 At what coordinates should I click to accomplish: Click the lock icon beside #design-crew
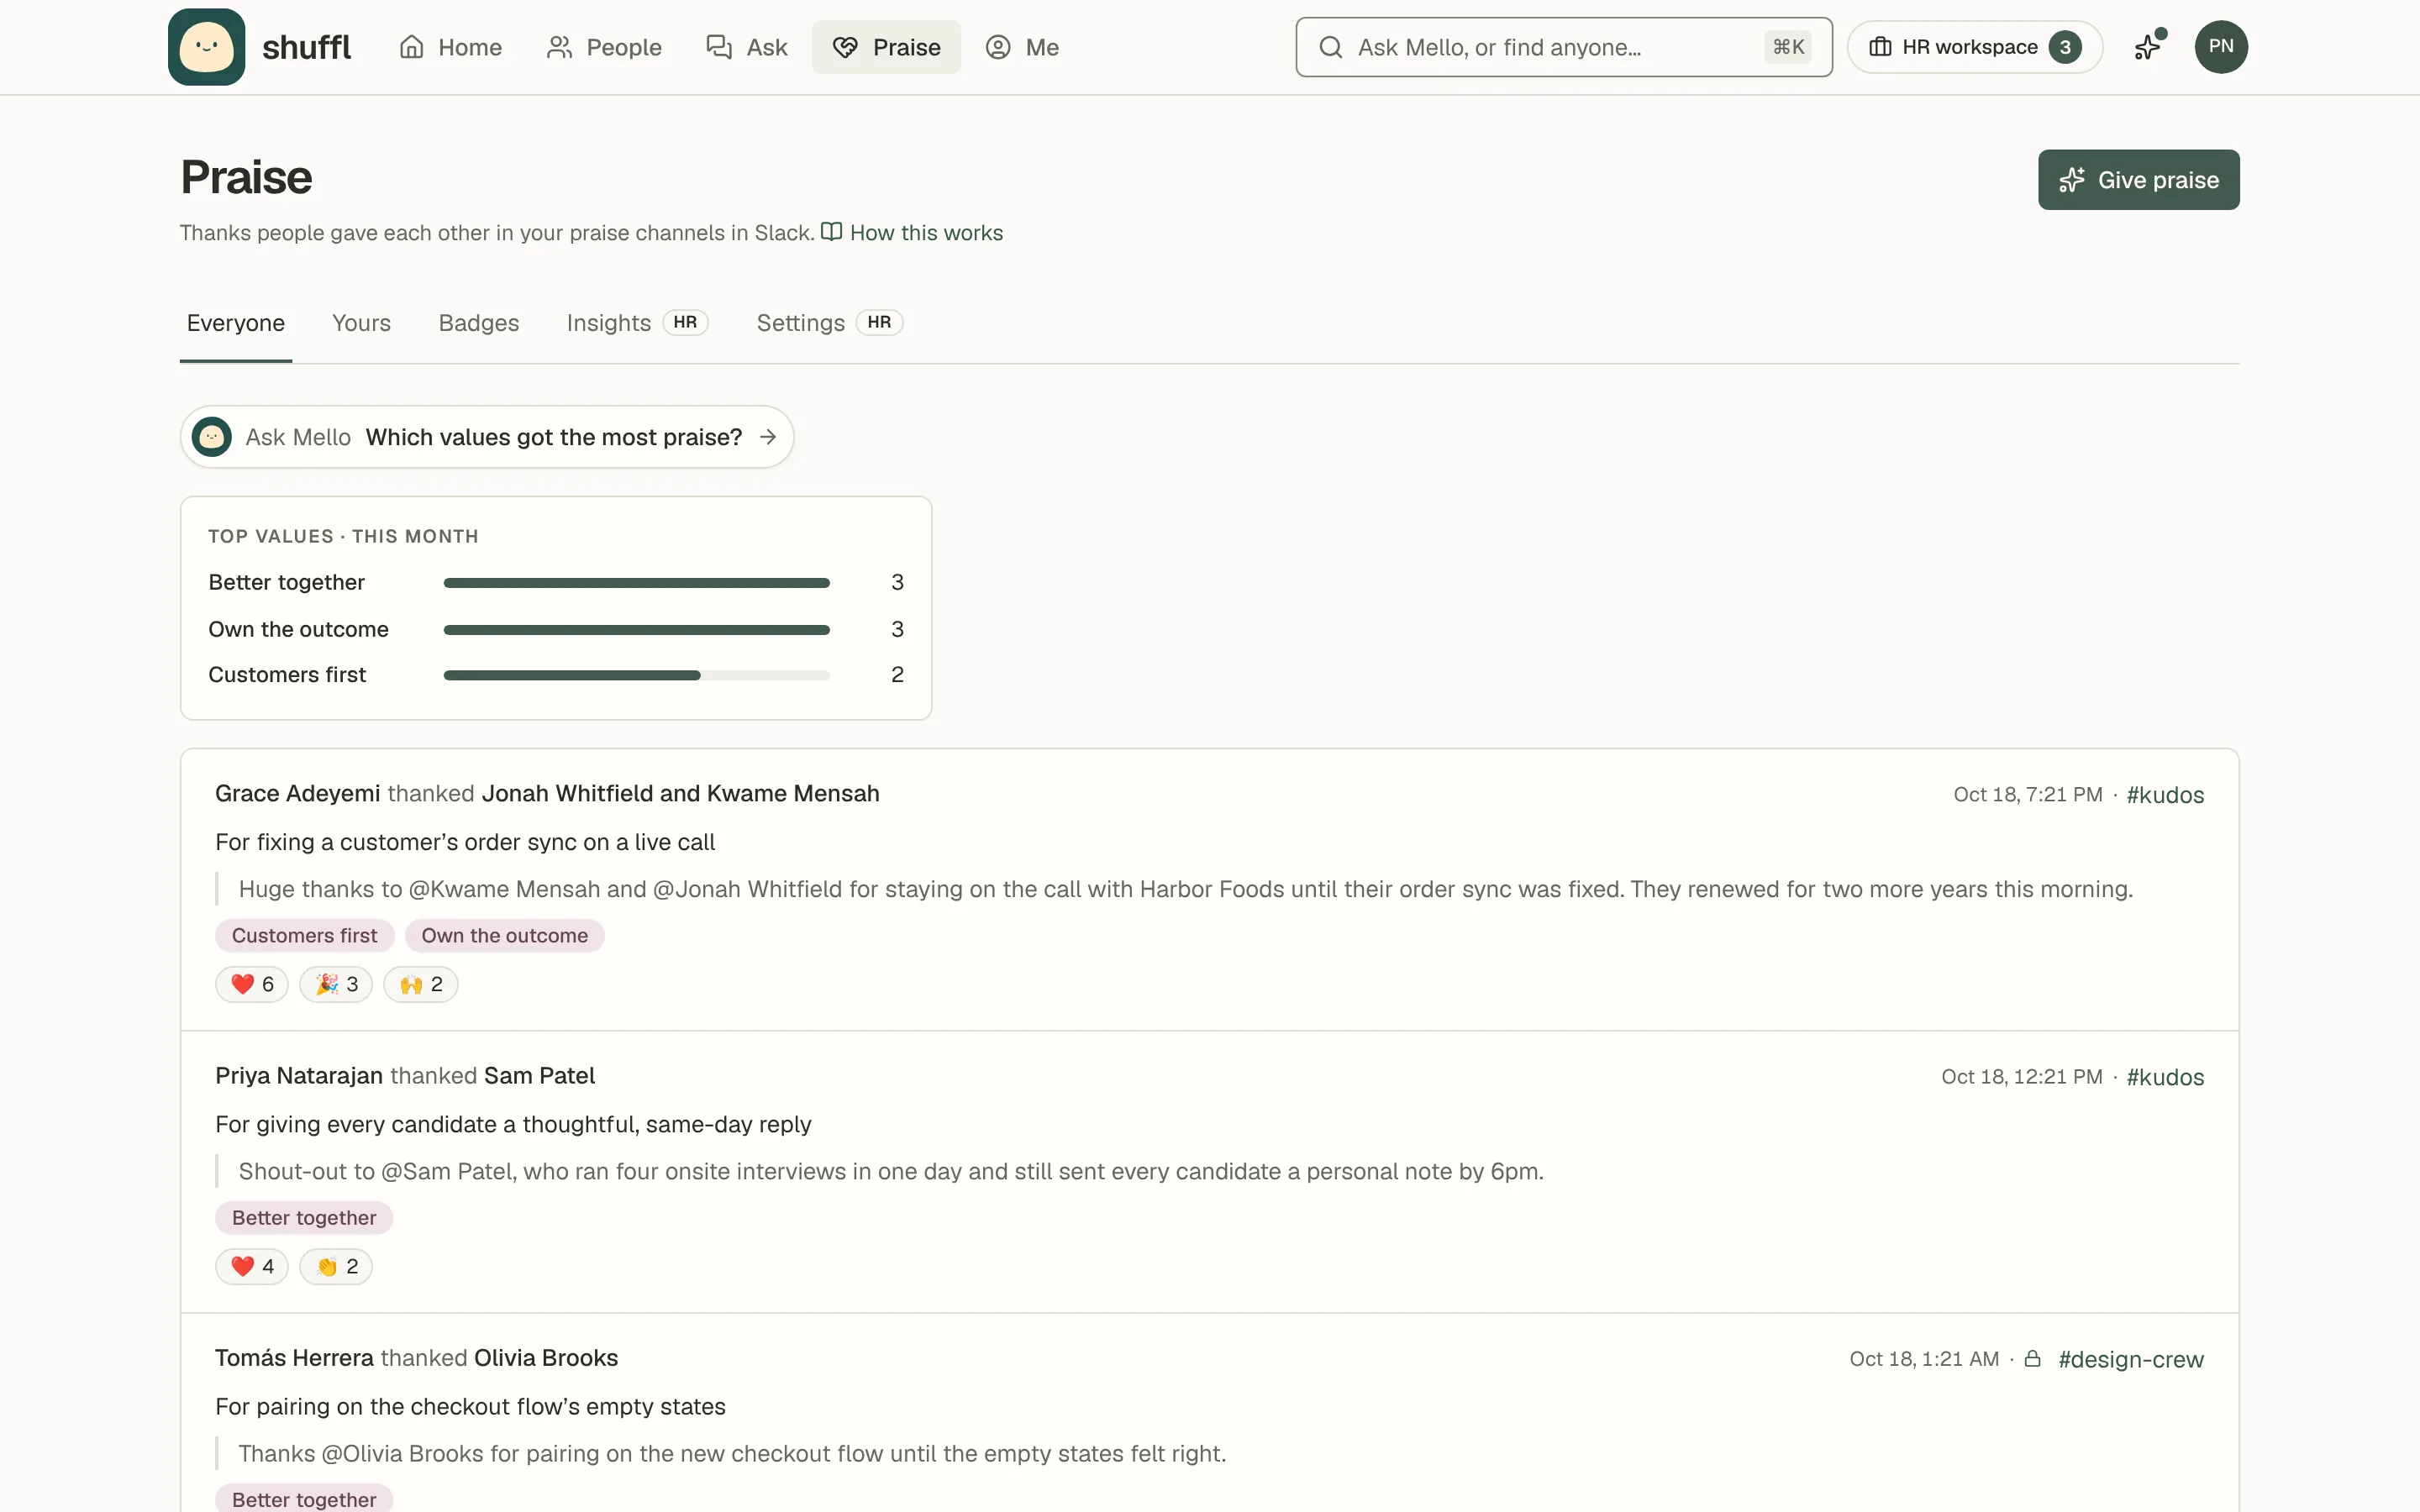(2032, 1358)
